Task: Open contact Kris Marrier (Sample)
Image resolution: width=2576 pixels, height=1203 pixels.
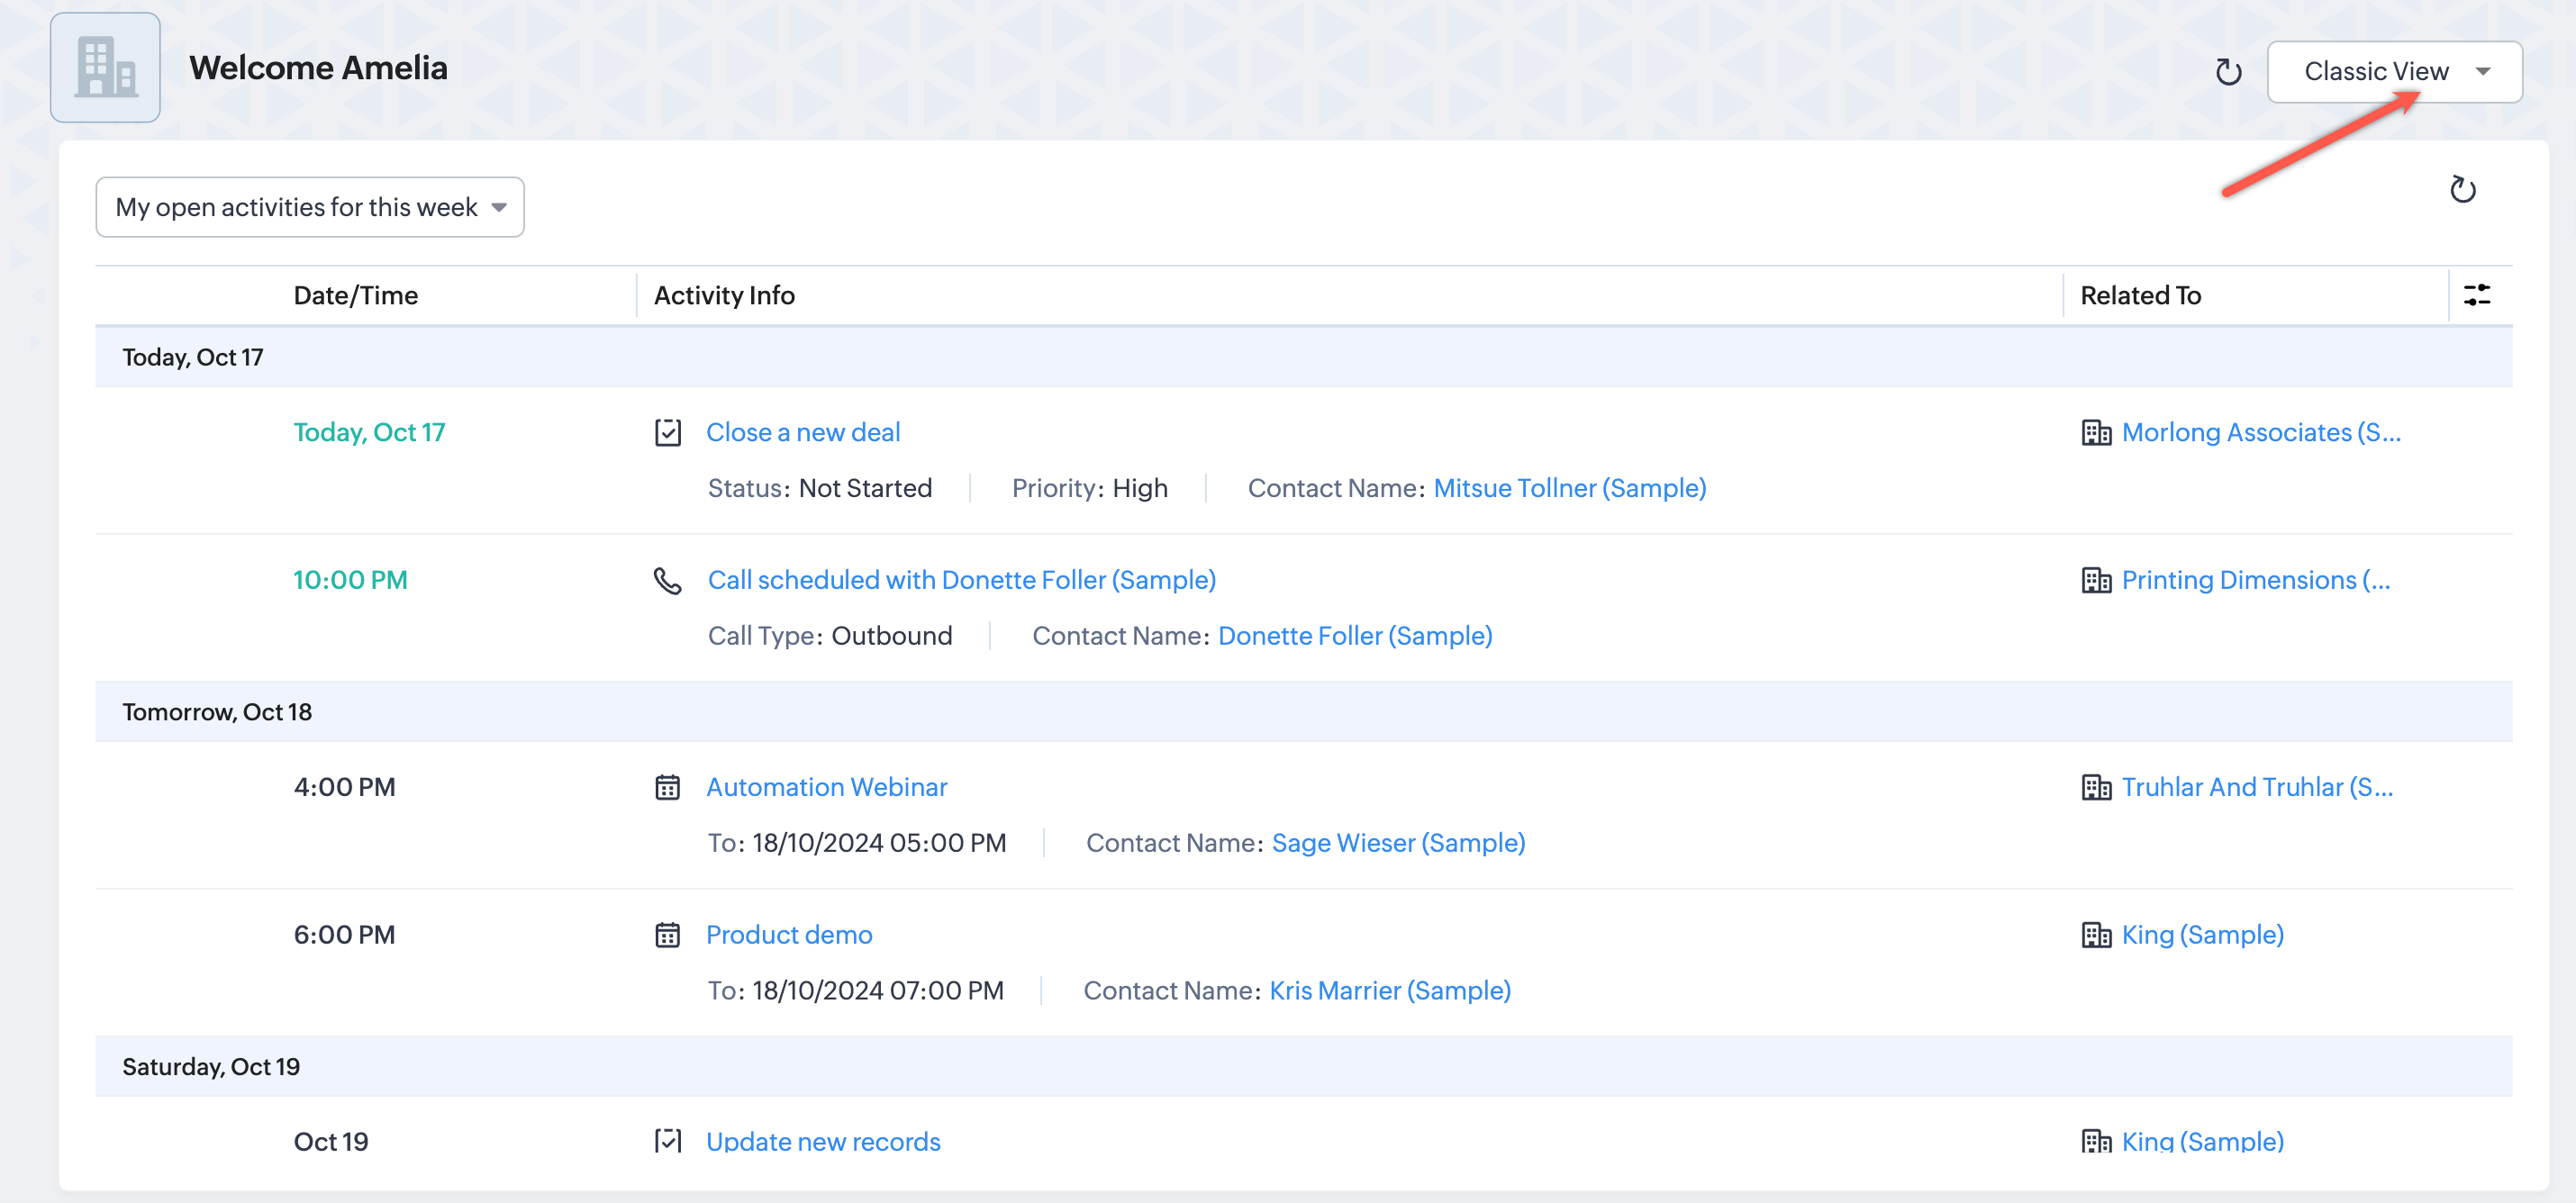Action: click(x=1389, y=990)
